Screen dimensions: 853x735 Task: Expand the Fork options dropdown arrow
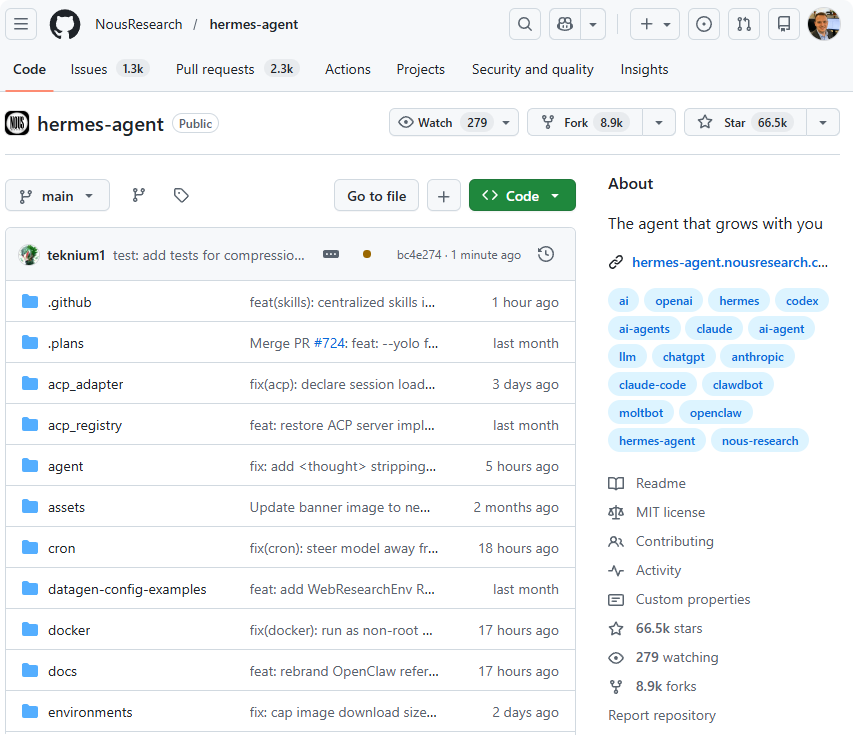659,122
